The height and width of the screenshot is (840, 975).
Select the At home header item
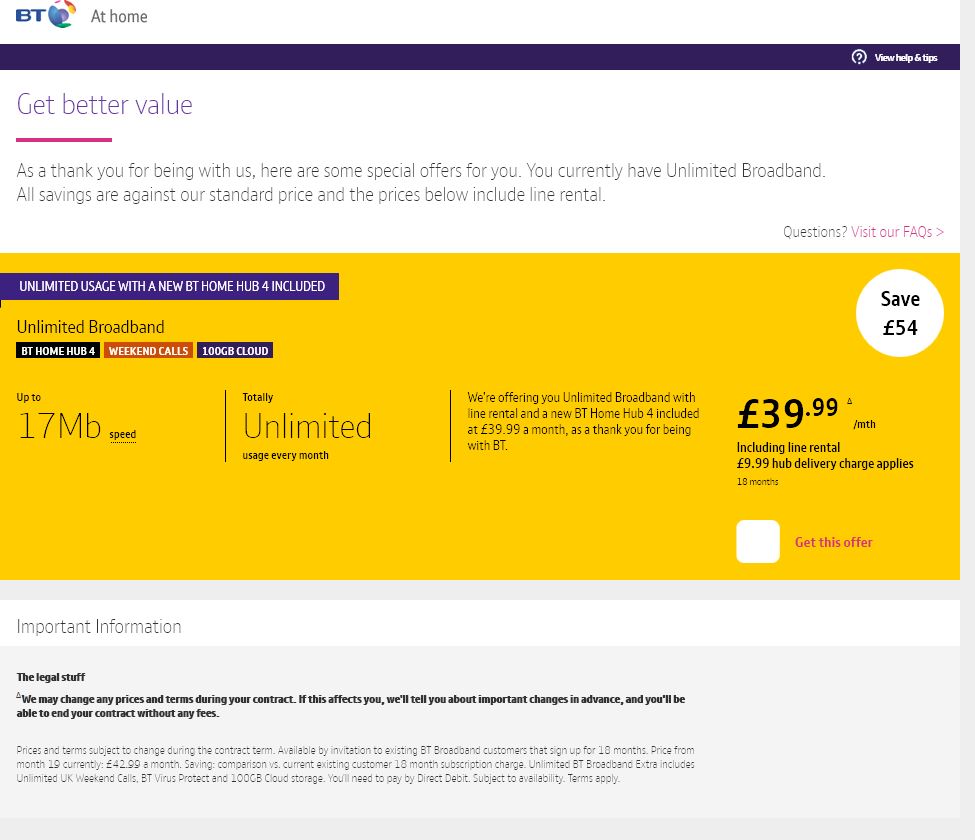coord(119,16)
